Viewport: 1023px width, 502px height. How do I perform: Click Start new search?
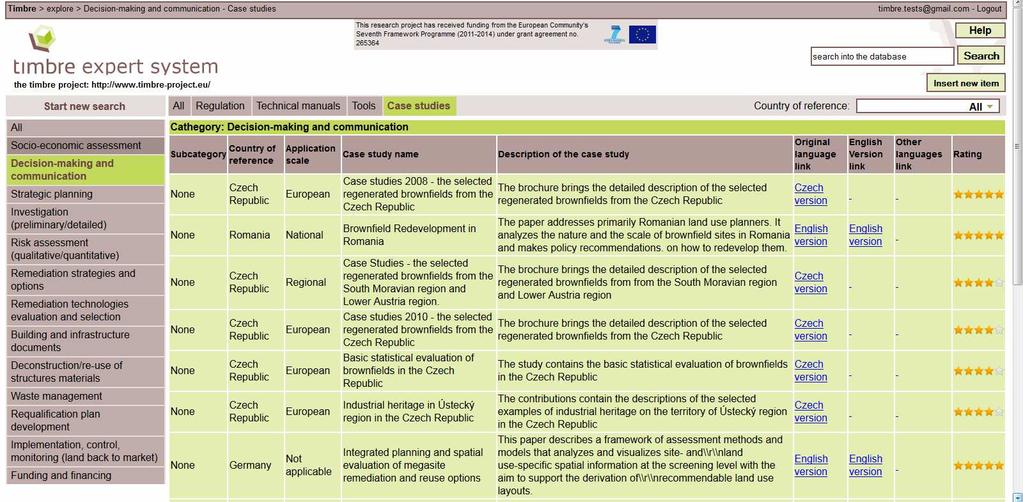click(x=85, y=106)
